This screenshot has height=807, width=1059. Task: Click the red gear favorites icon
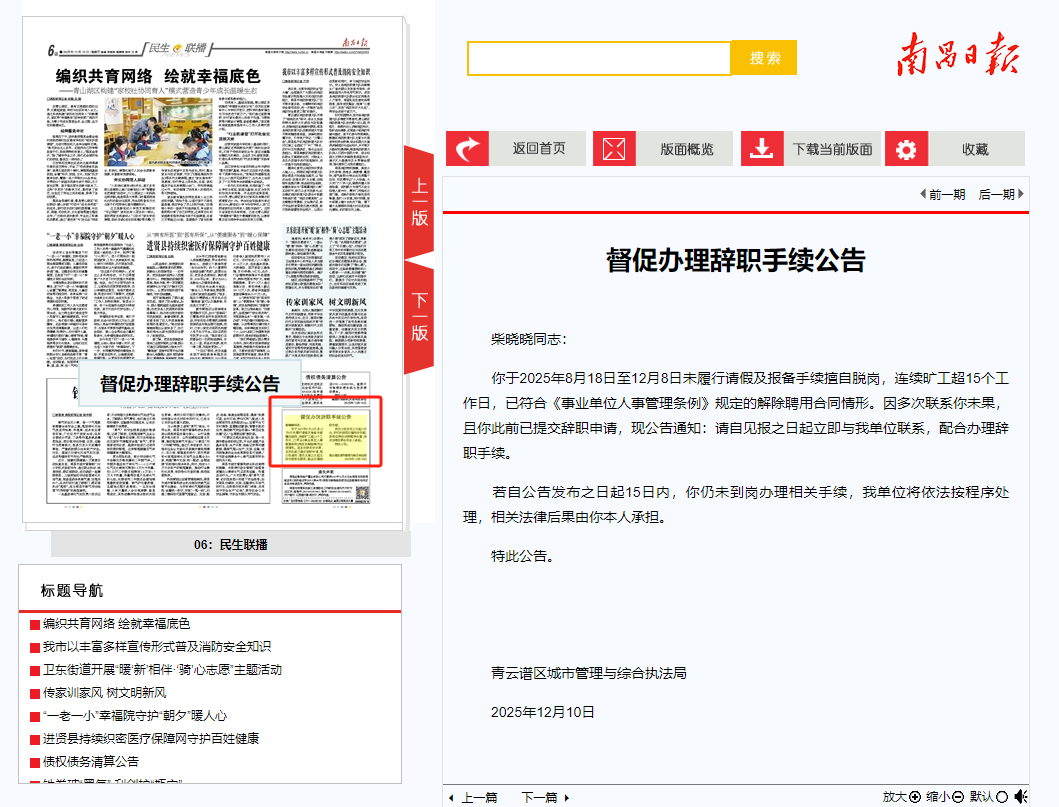(906, 149)
